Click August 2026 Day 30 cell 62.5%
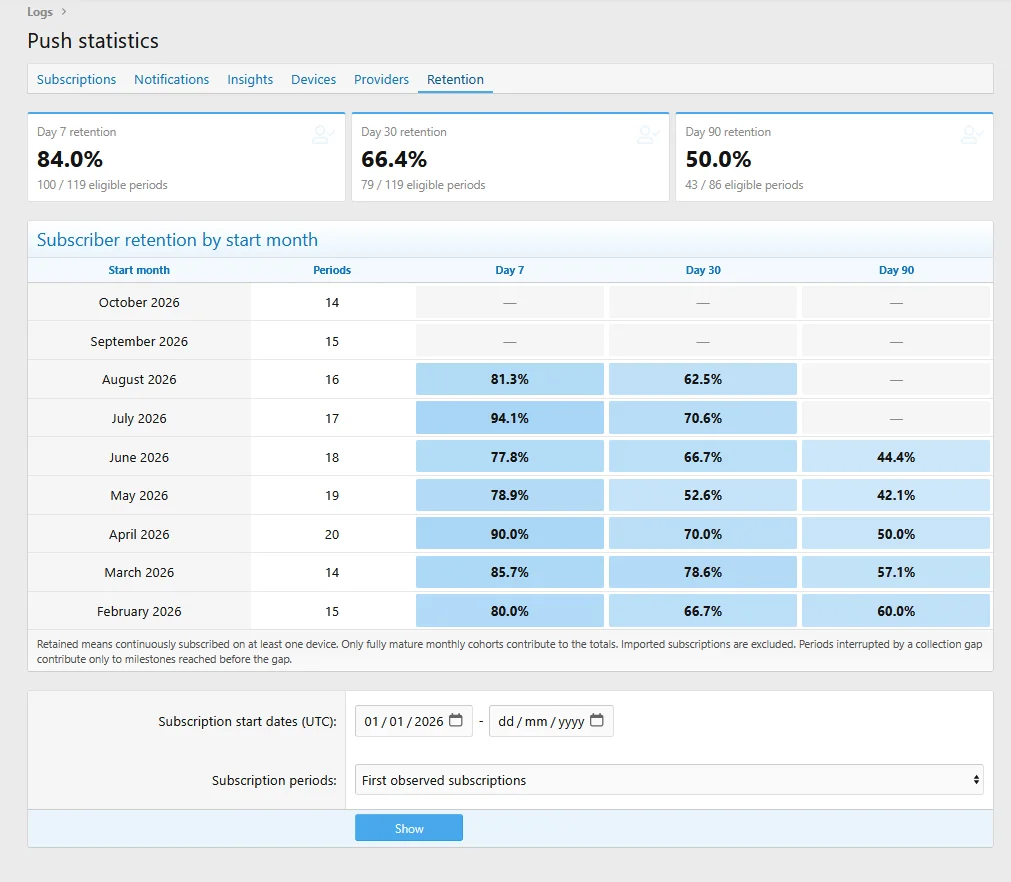The height and width of the screenshot is (882, 1011). coord(703,379)
